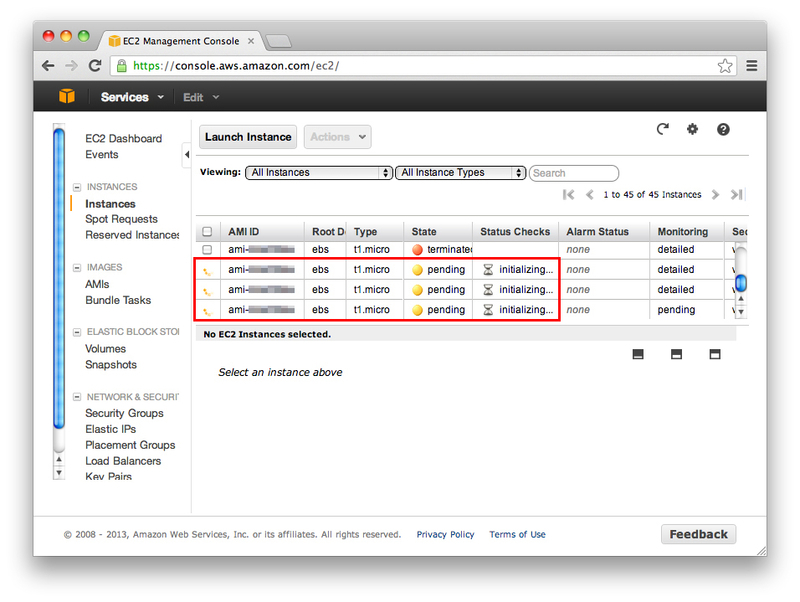800x602 pixels.
Task: Open Security Groups in sidebar
Action: pyautogui.click(x=124, y=413)
